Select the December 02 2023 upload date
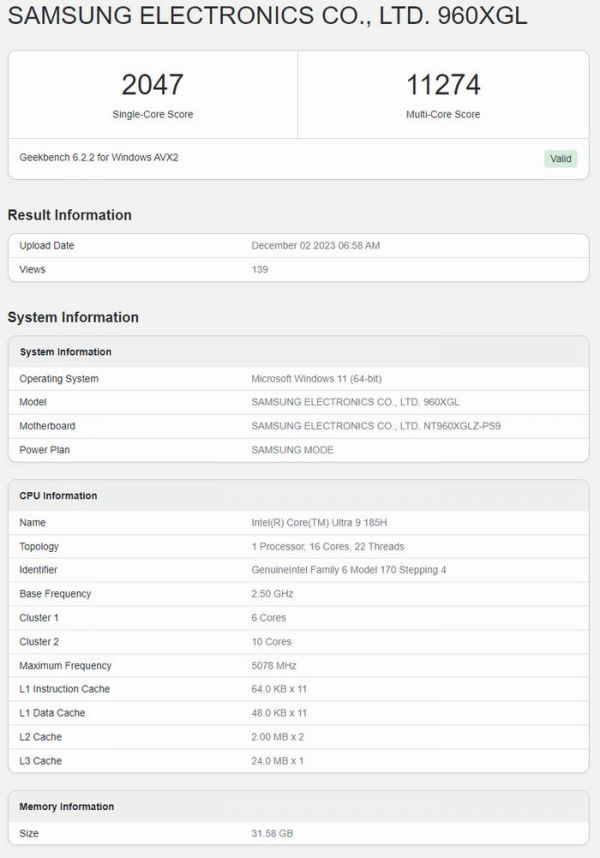 pyautogui.click(x=315, y=246)
